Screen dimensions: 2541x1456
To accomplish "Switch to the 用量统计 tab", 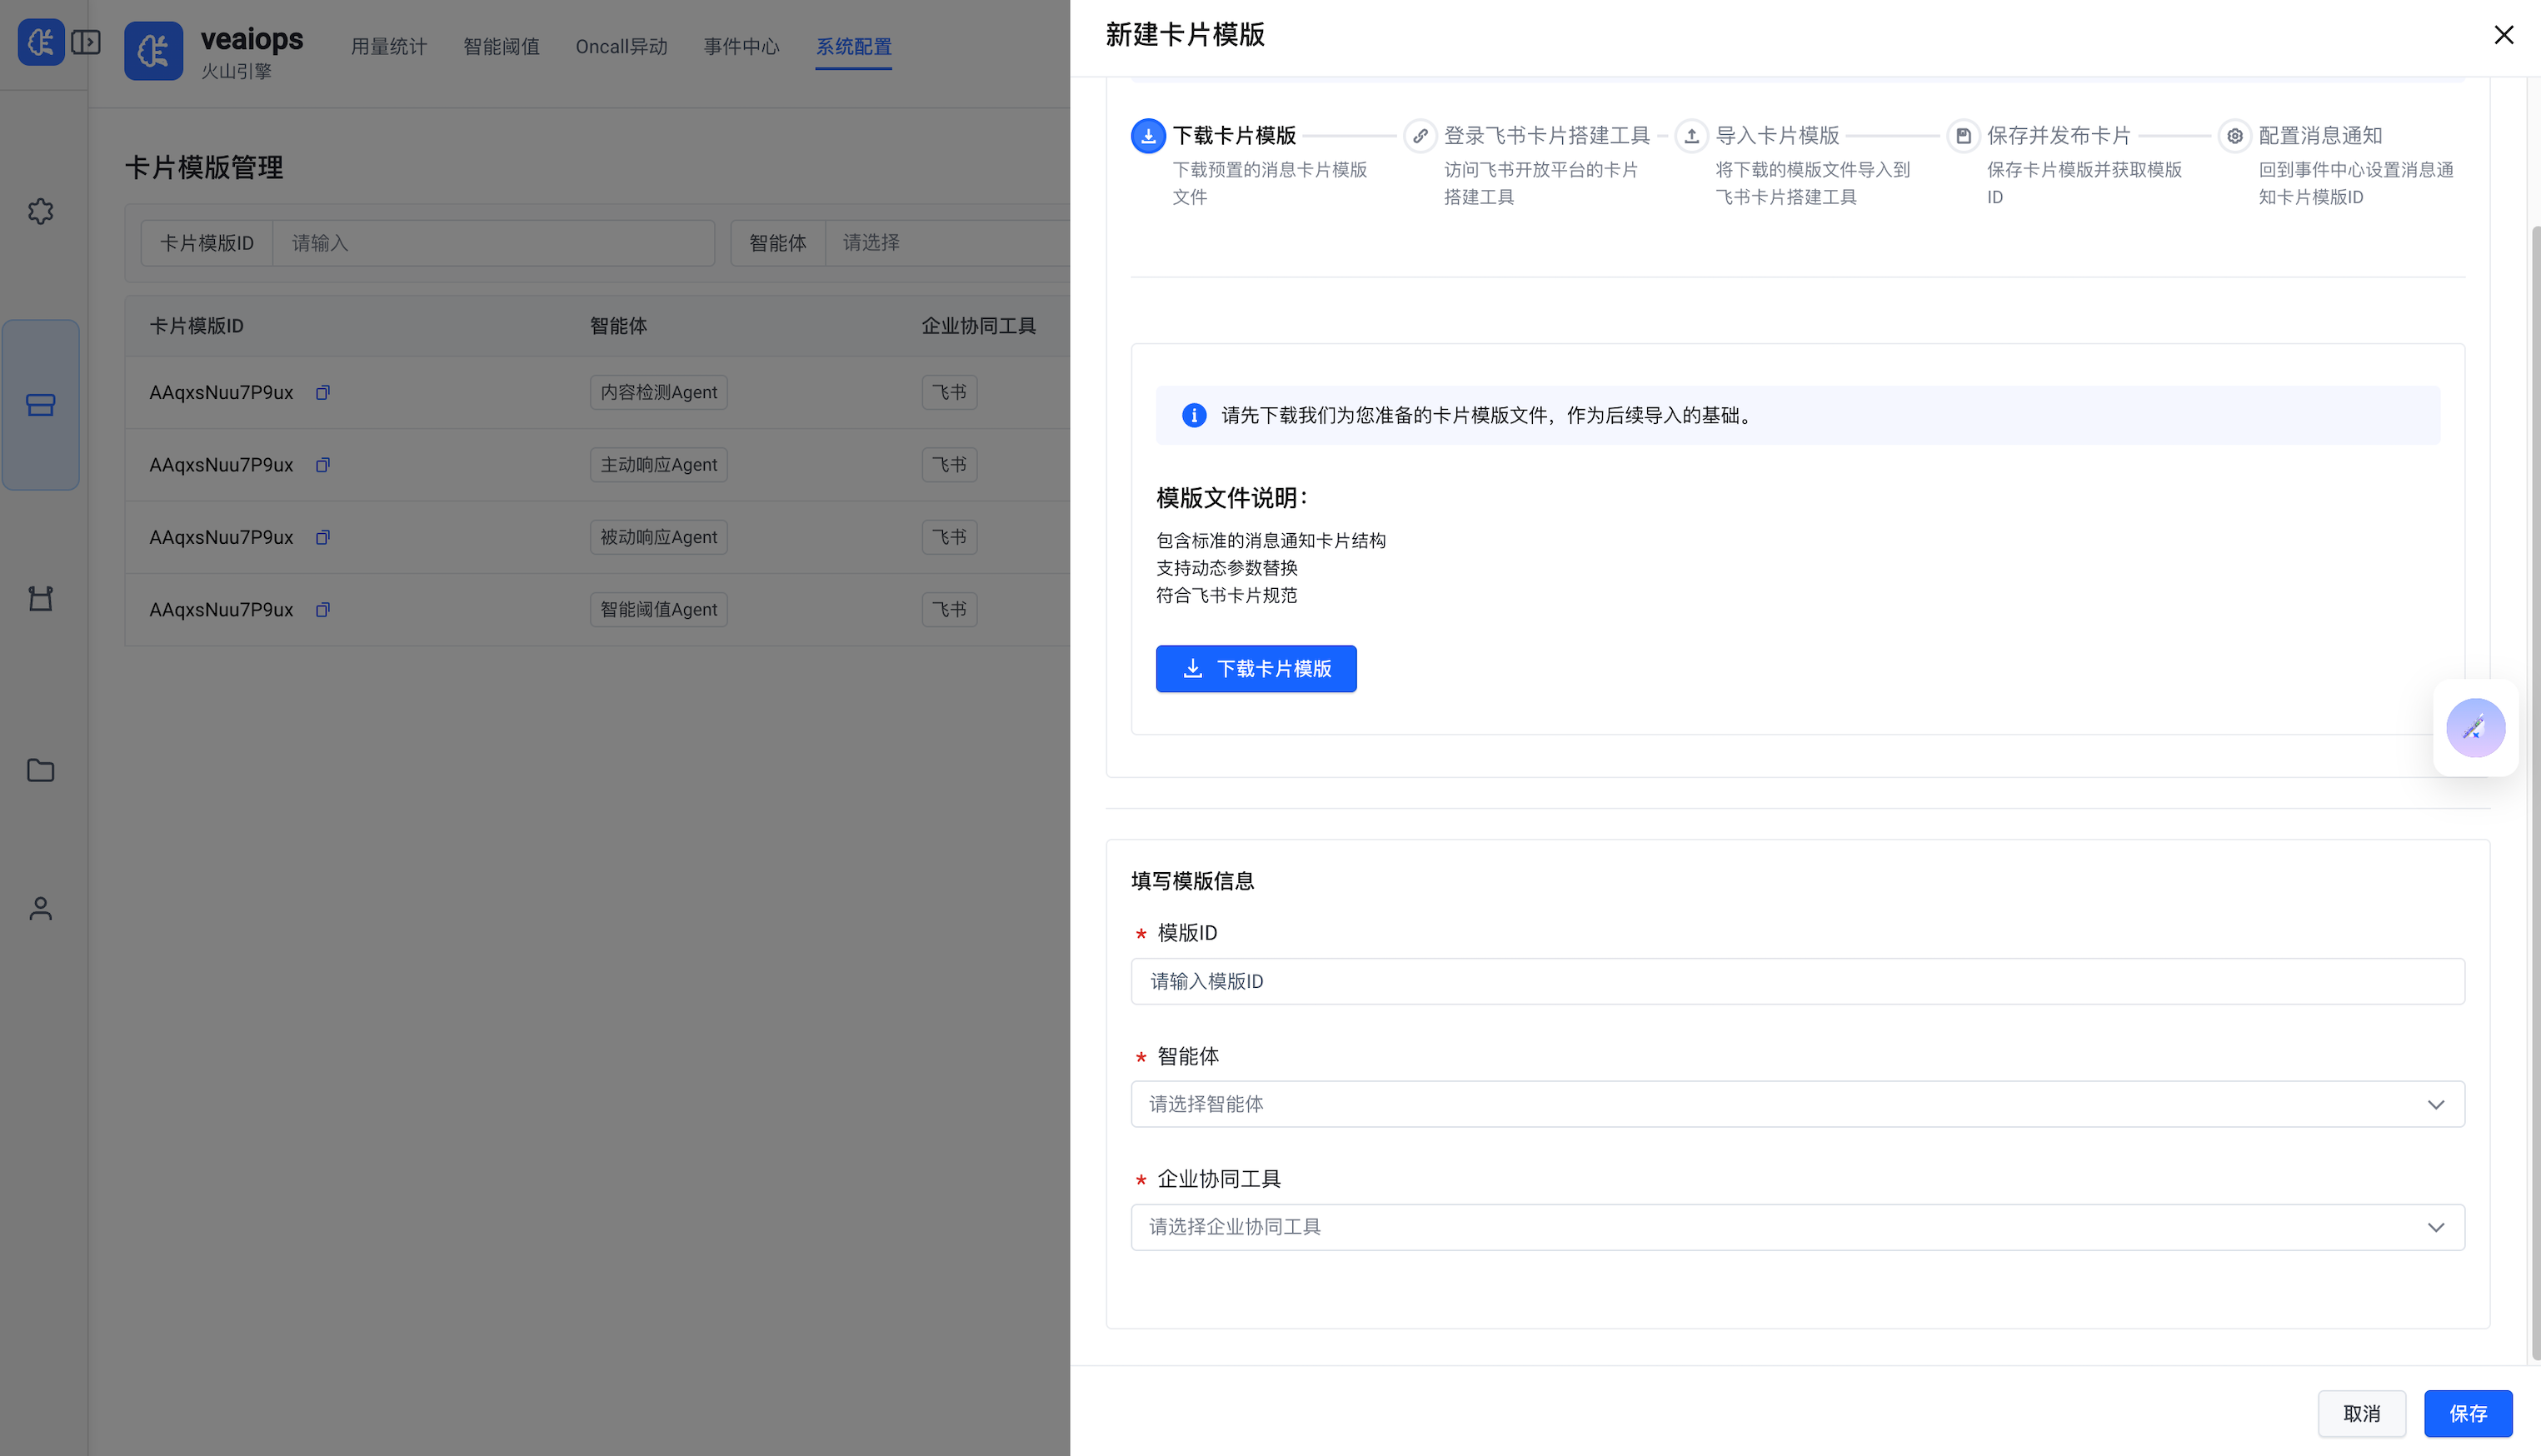I will [389, 46].
